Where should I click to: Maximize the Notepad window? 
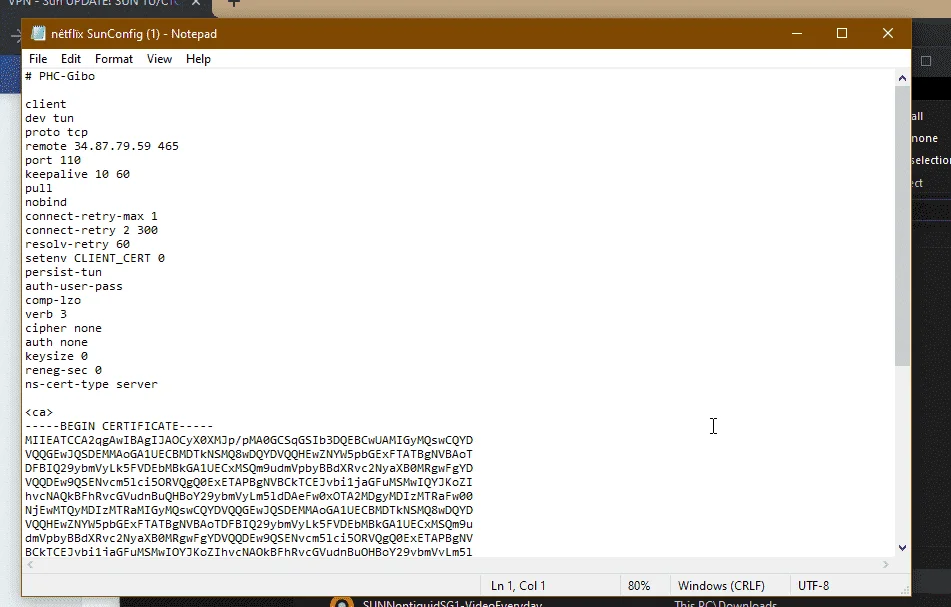coord(842,33)
